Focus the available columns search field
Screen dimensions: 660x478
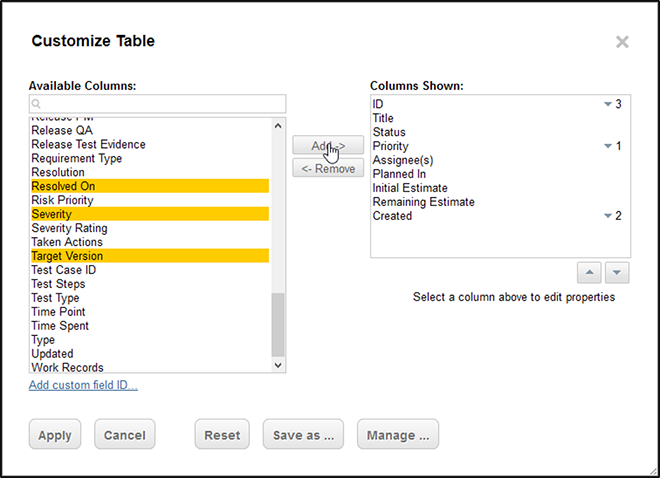[x=160, y=104]
